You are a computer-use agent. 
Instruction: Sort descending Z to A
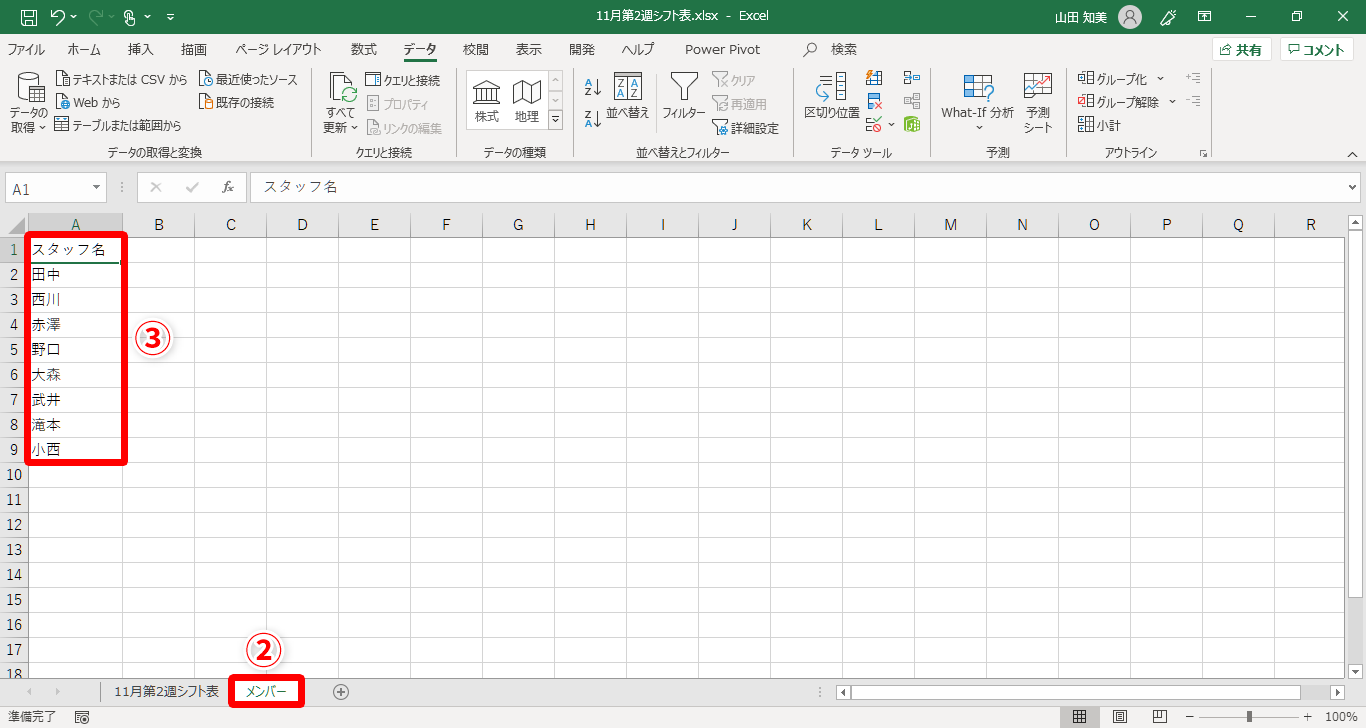click(x=593, y=118)
